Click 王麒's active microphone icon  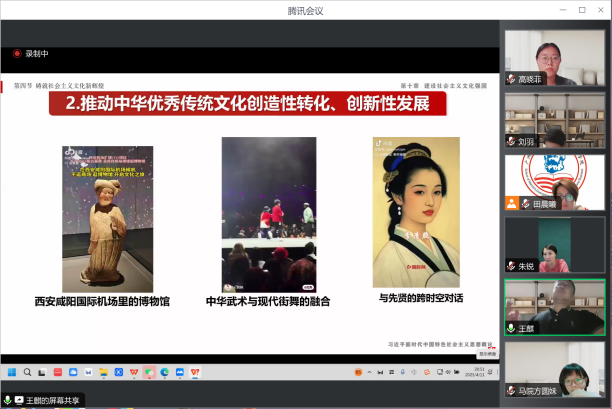[511, 328]
